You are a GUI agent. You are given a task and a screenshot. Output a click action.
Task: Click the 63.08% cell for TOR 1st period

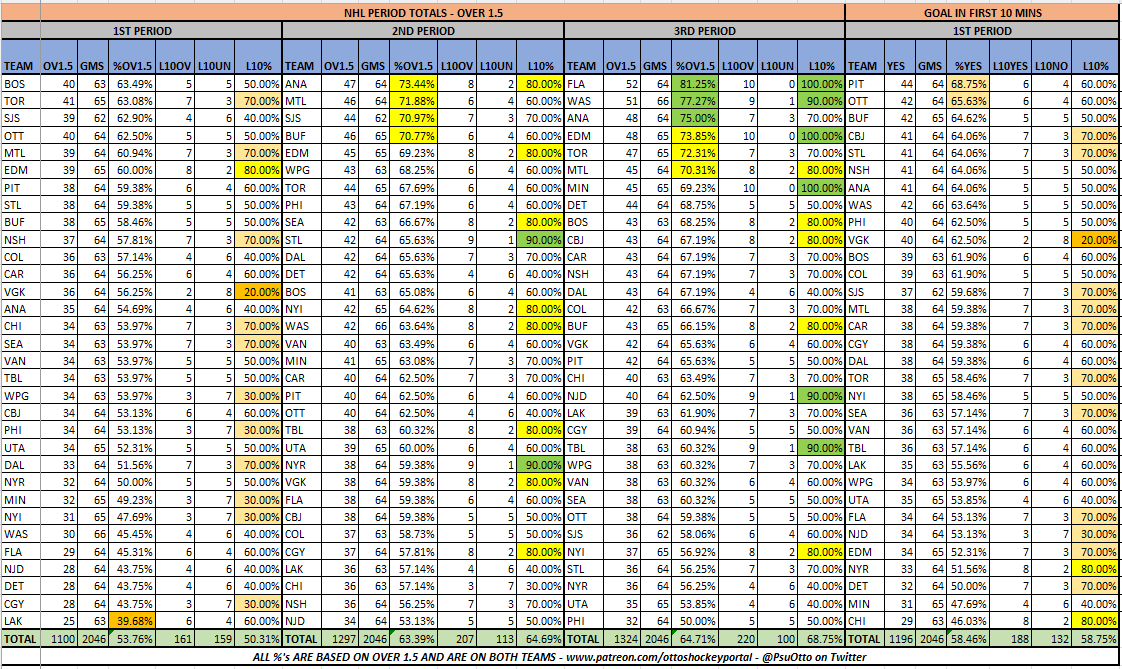132,101
